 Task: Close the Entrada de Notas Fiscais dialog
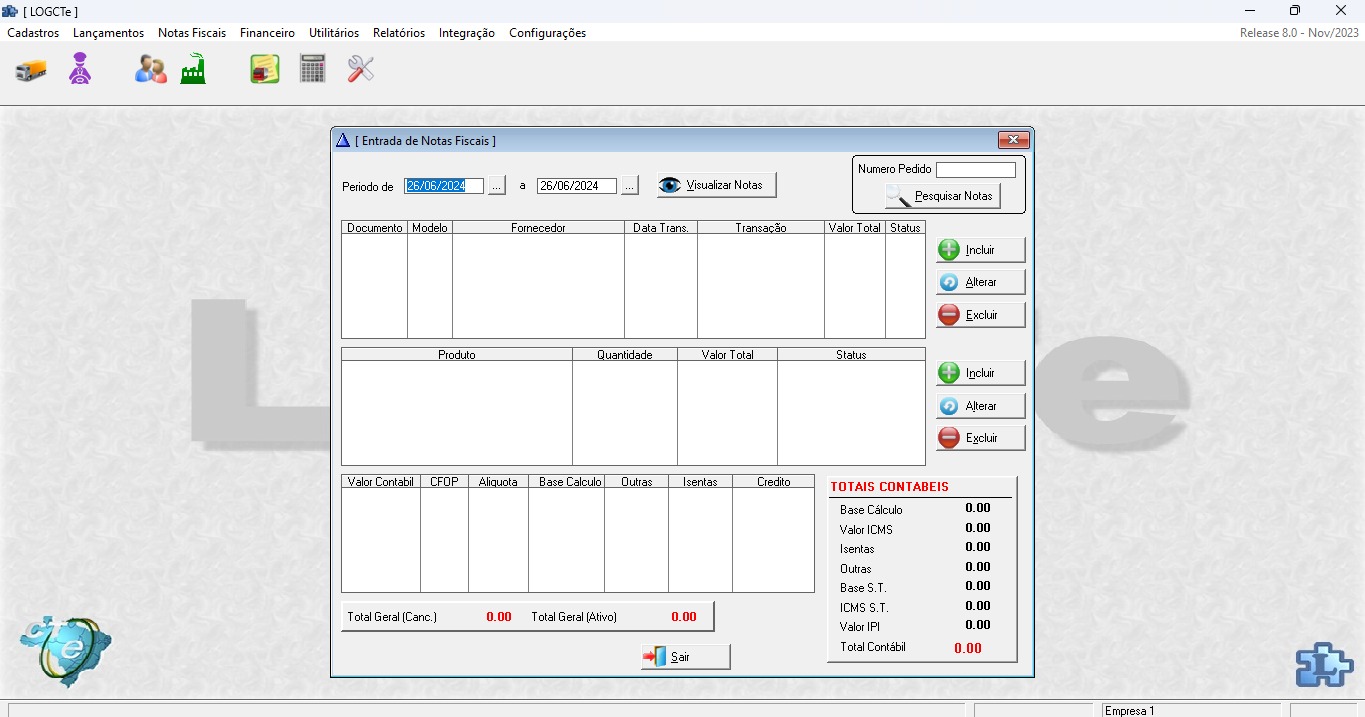[1013, 141]
